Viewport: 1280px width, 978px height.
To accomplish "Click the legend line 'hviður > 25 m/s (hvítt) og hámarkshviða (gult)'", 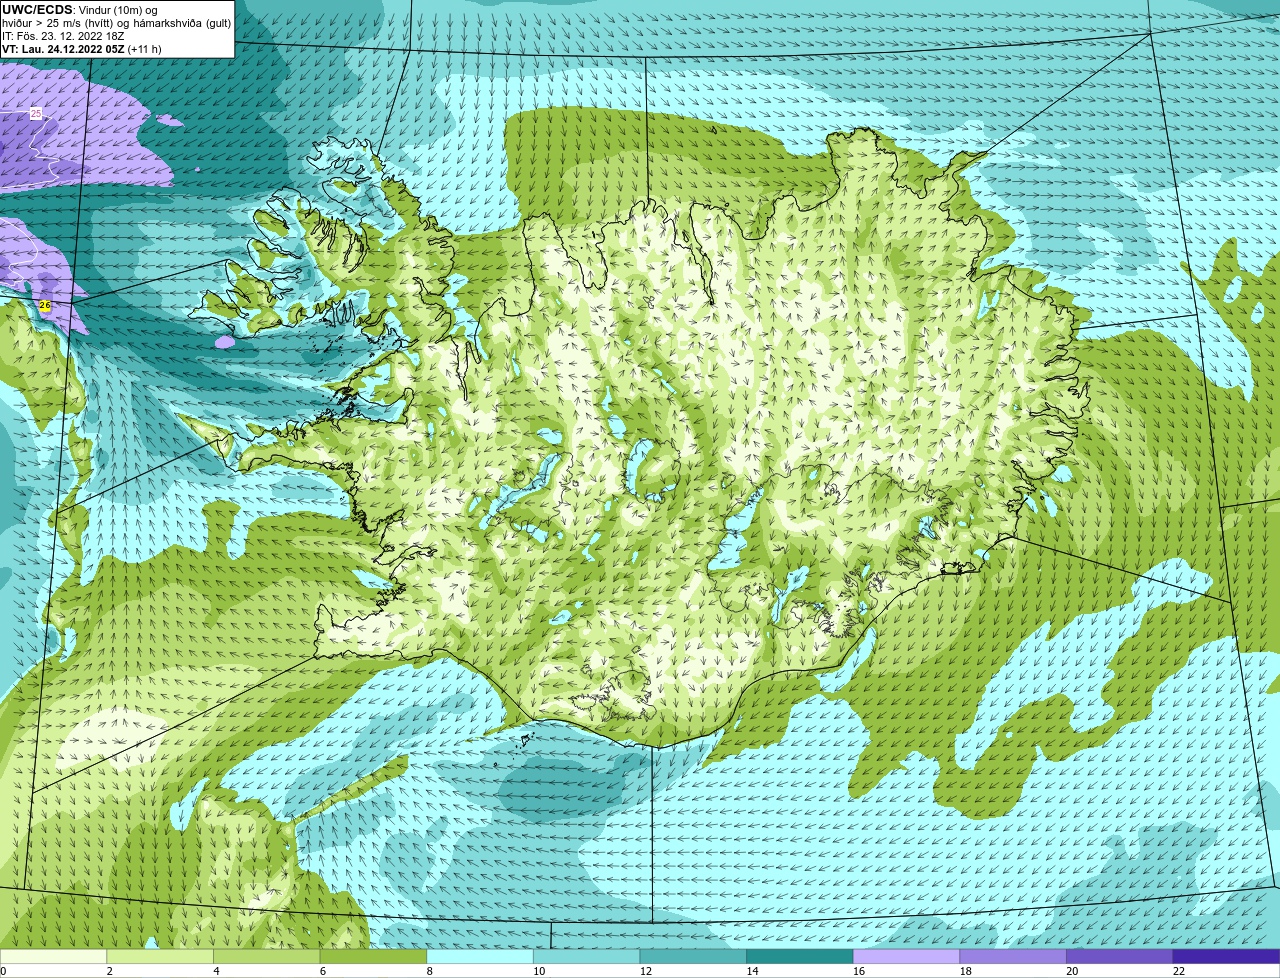I will (x=117, y=23).
